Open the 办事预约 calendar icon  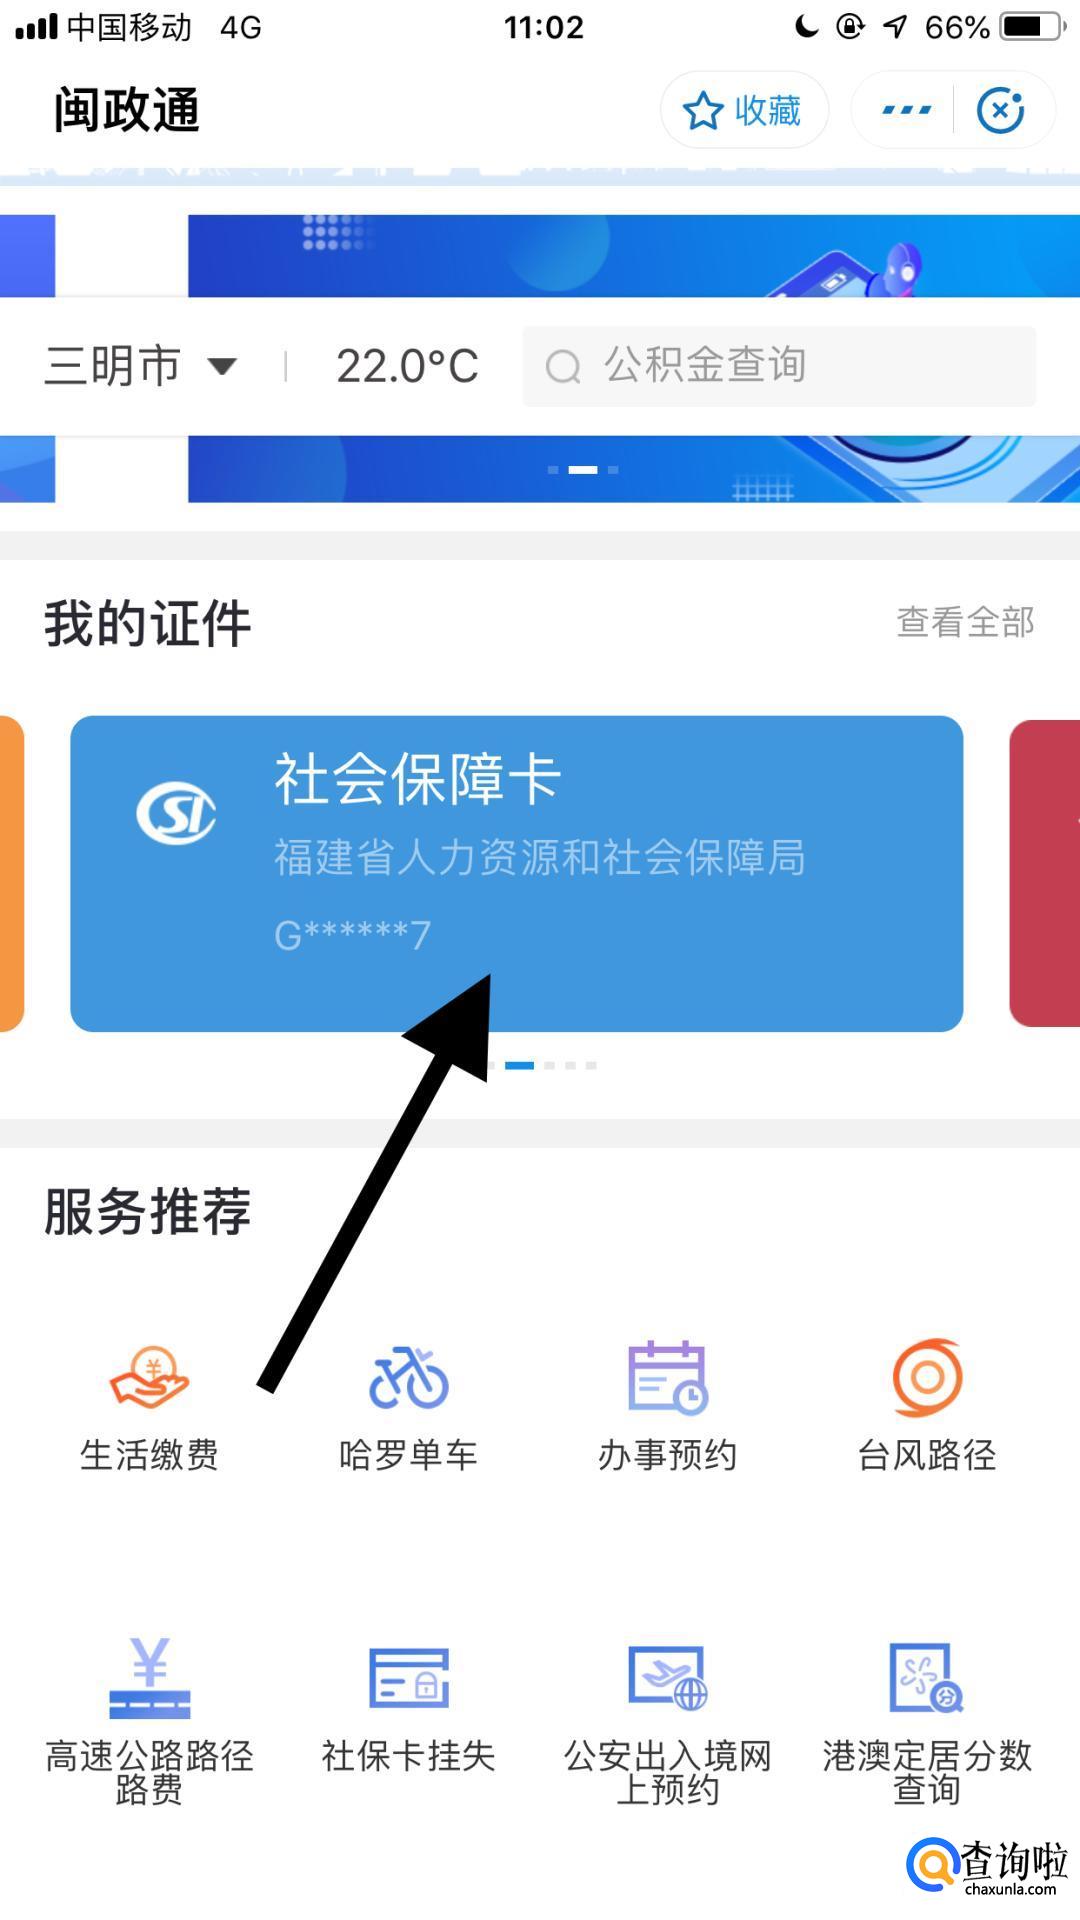667,1378
